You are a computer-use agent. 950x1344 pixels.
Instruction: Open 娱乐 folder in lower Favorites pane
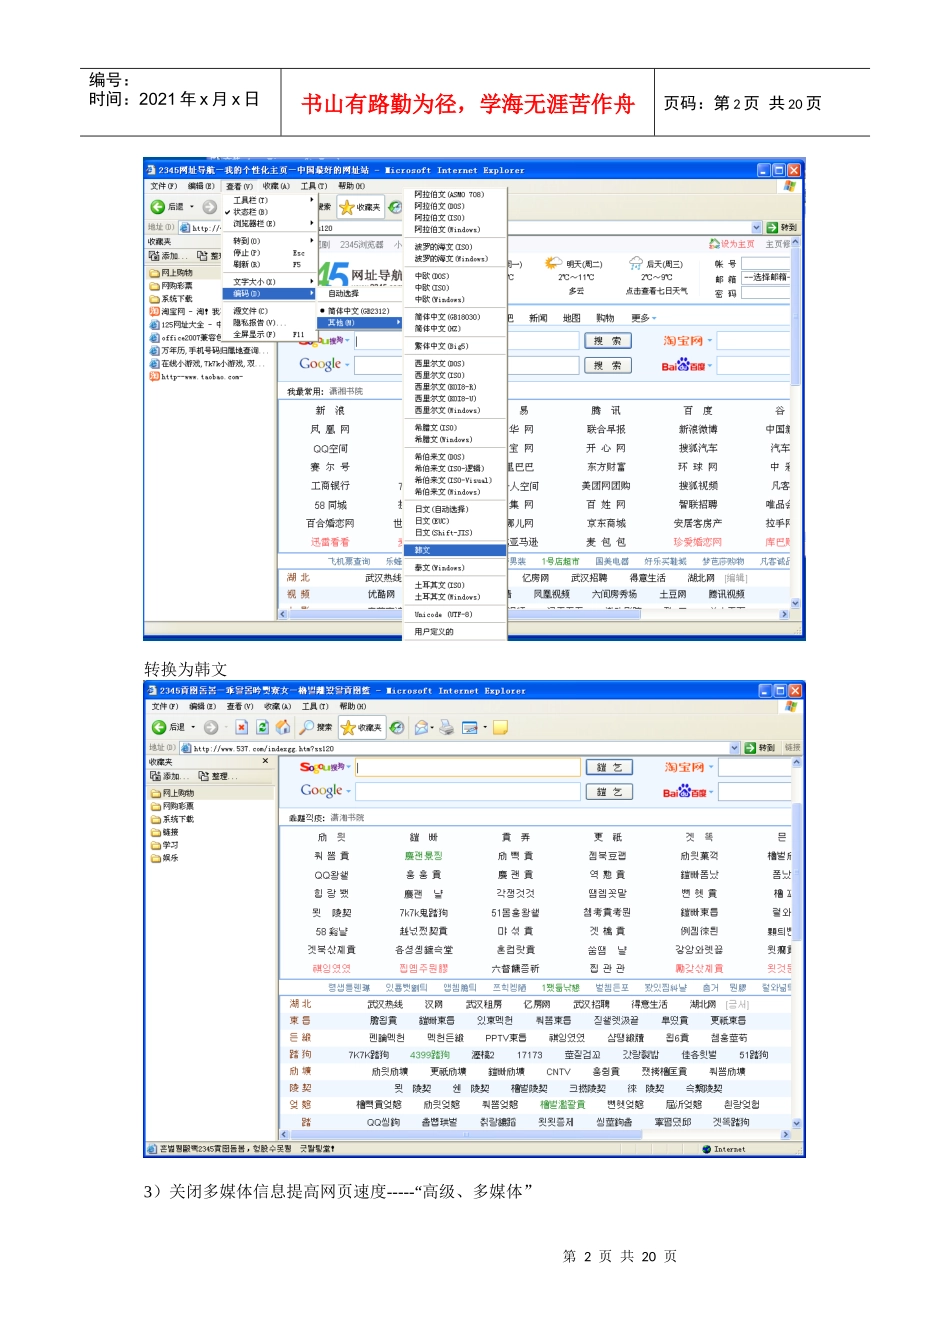(164, 858)
